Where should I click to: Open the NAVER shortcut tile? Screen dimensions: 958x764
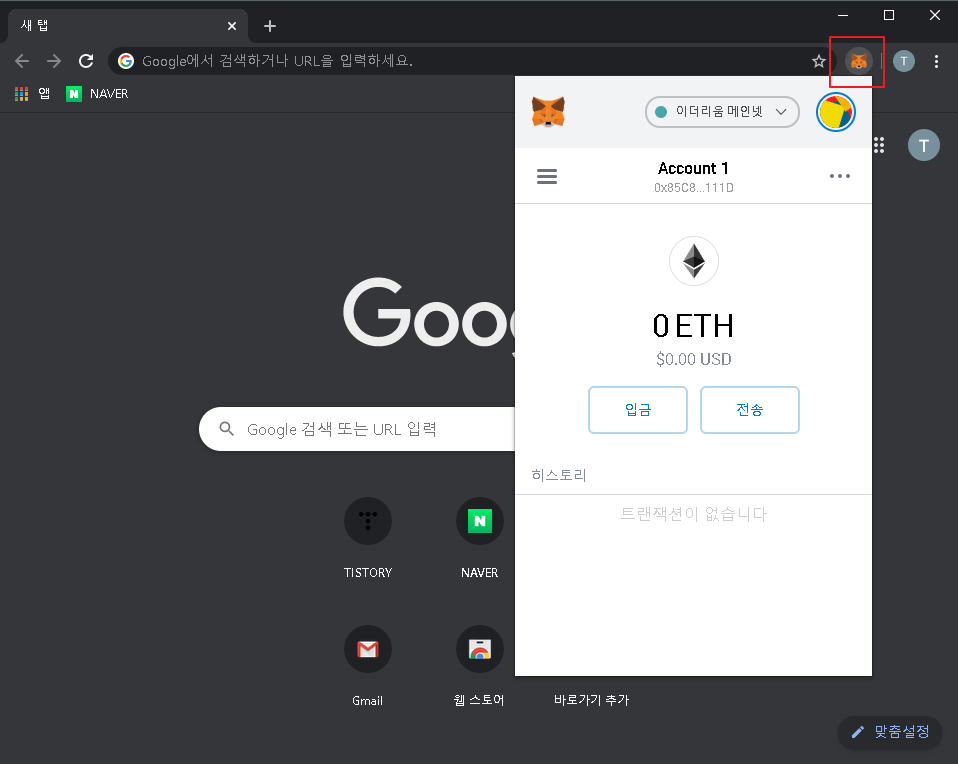tap(480, 538)
